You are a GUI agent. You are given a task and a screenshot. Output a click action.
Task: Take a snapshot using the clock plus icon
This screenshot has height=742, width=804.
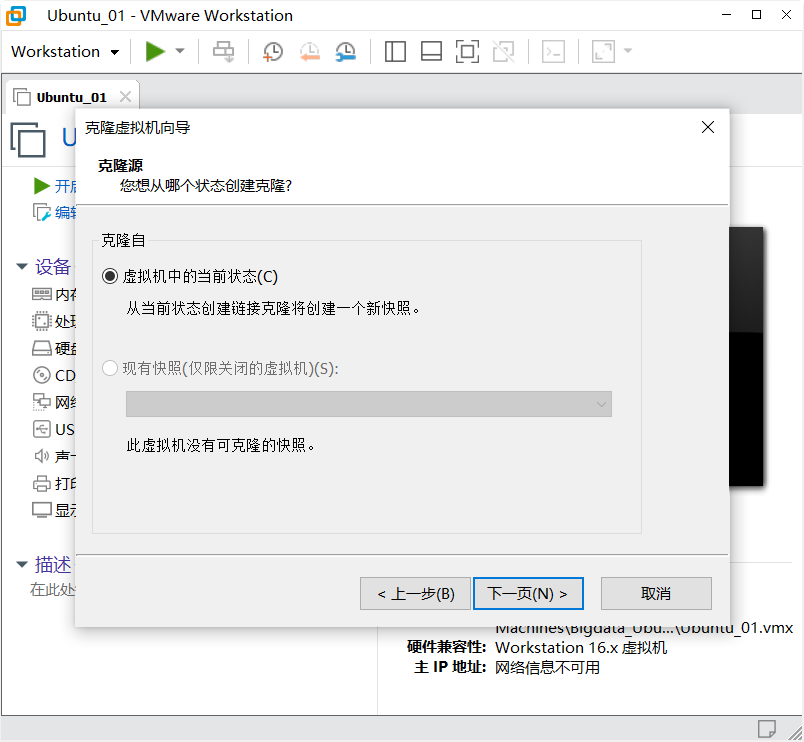(x=273, y=52)
